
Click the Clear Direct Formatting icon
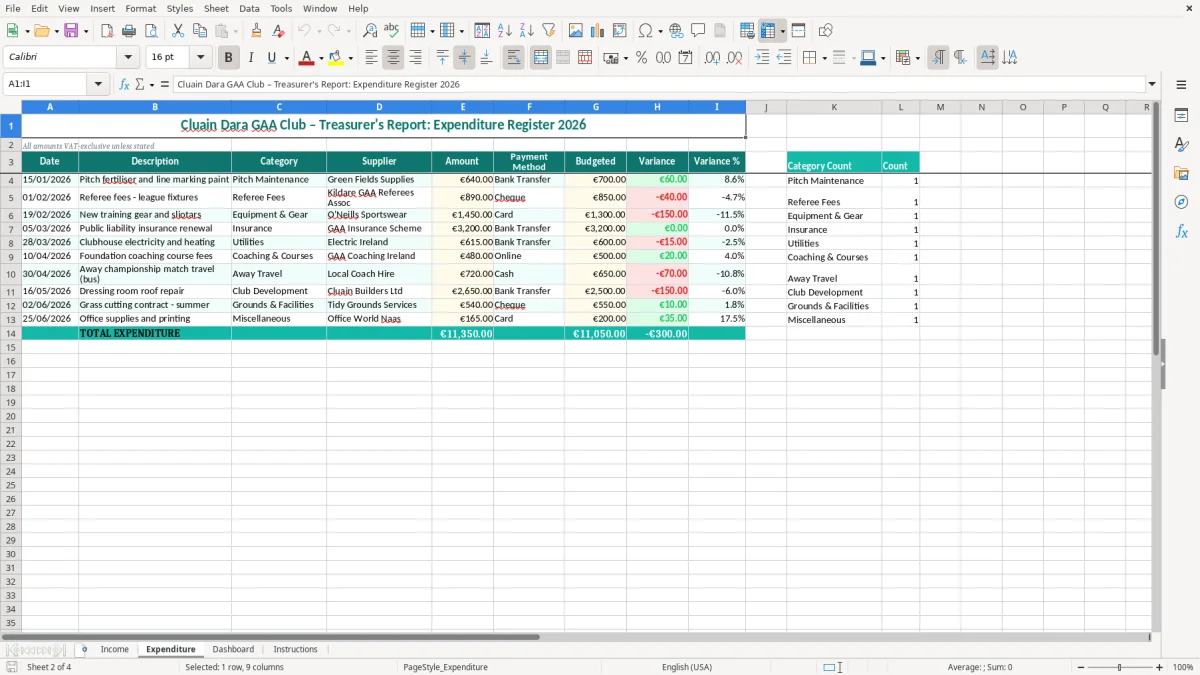coord(278,31)
